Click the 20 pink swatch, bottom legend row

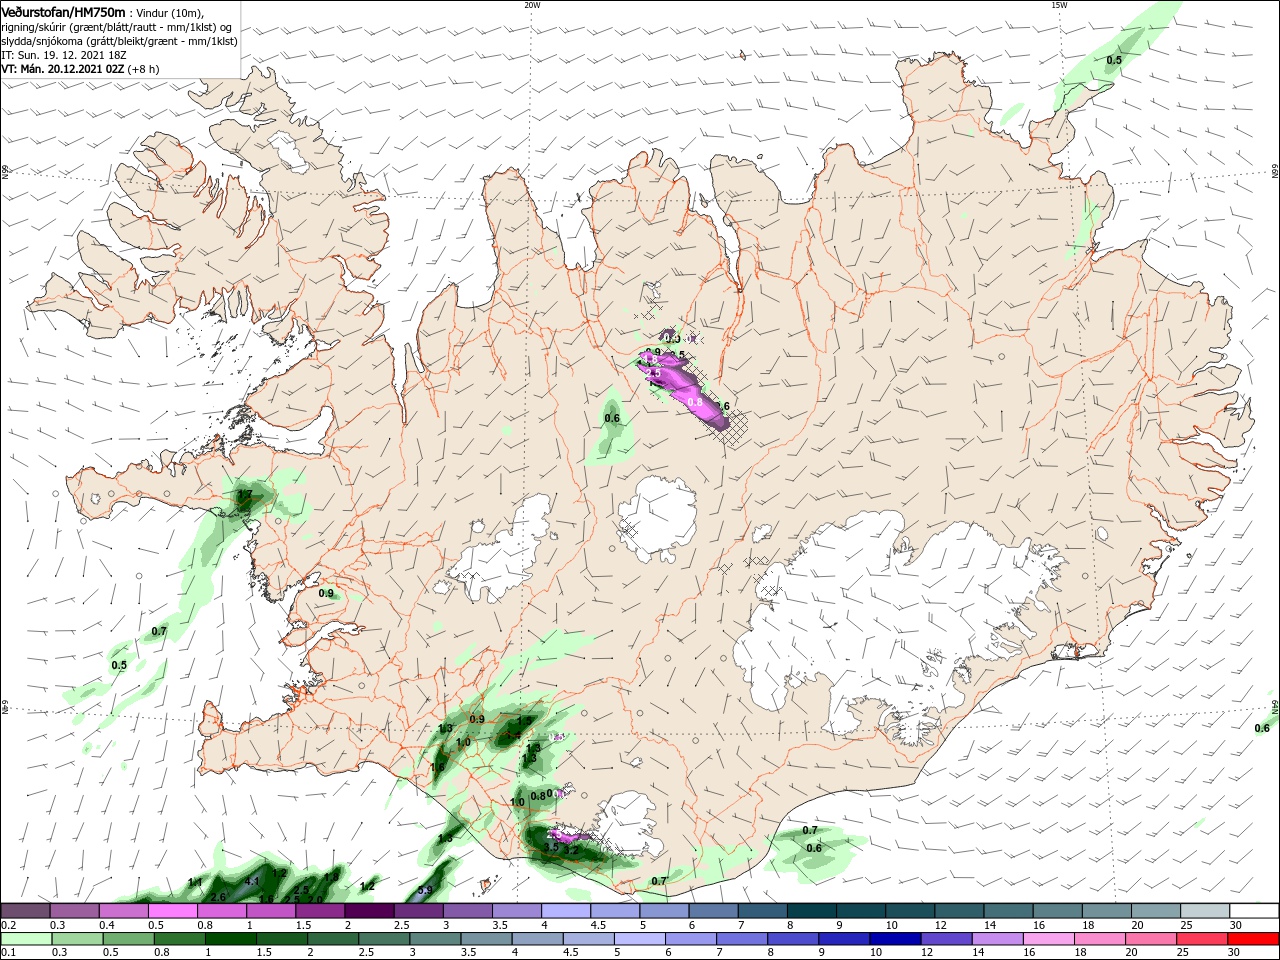point(1151,939)
